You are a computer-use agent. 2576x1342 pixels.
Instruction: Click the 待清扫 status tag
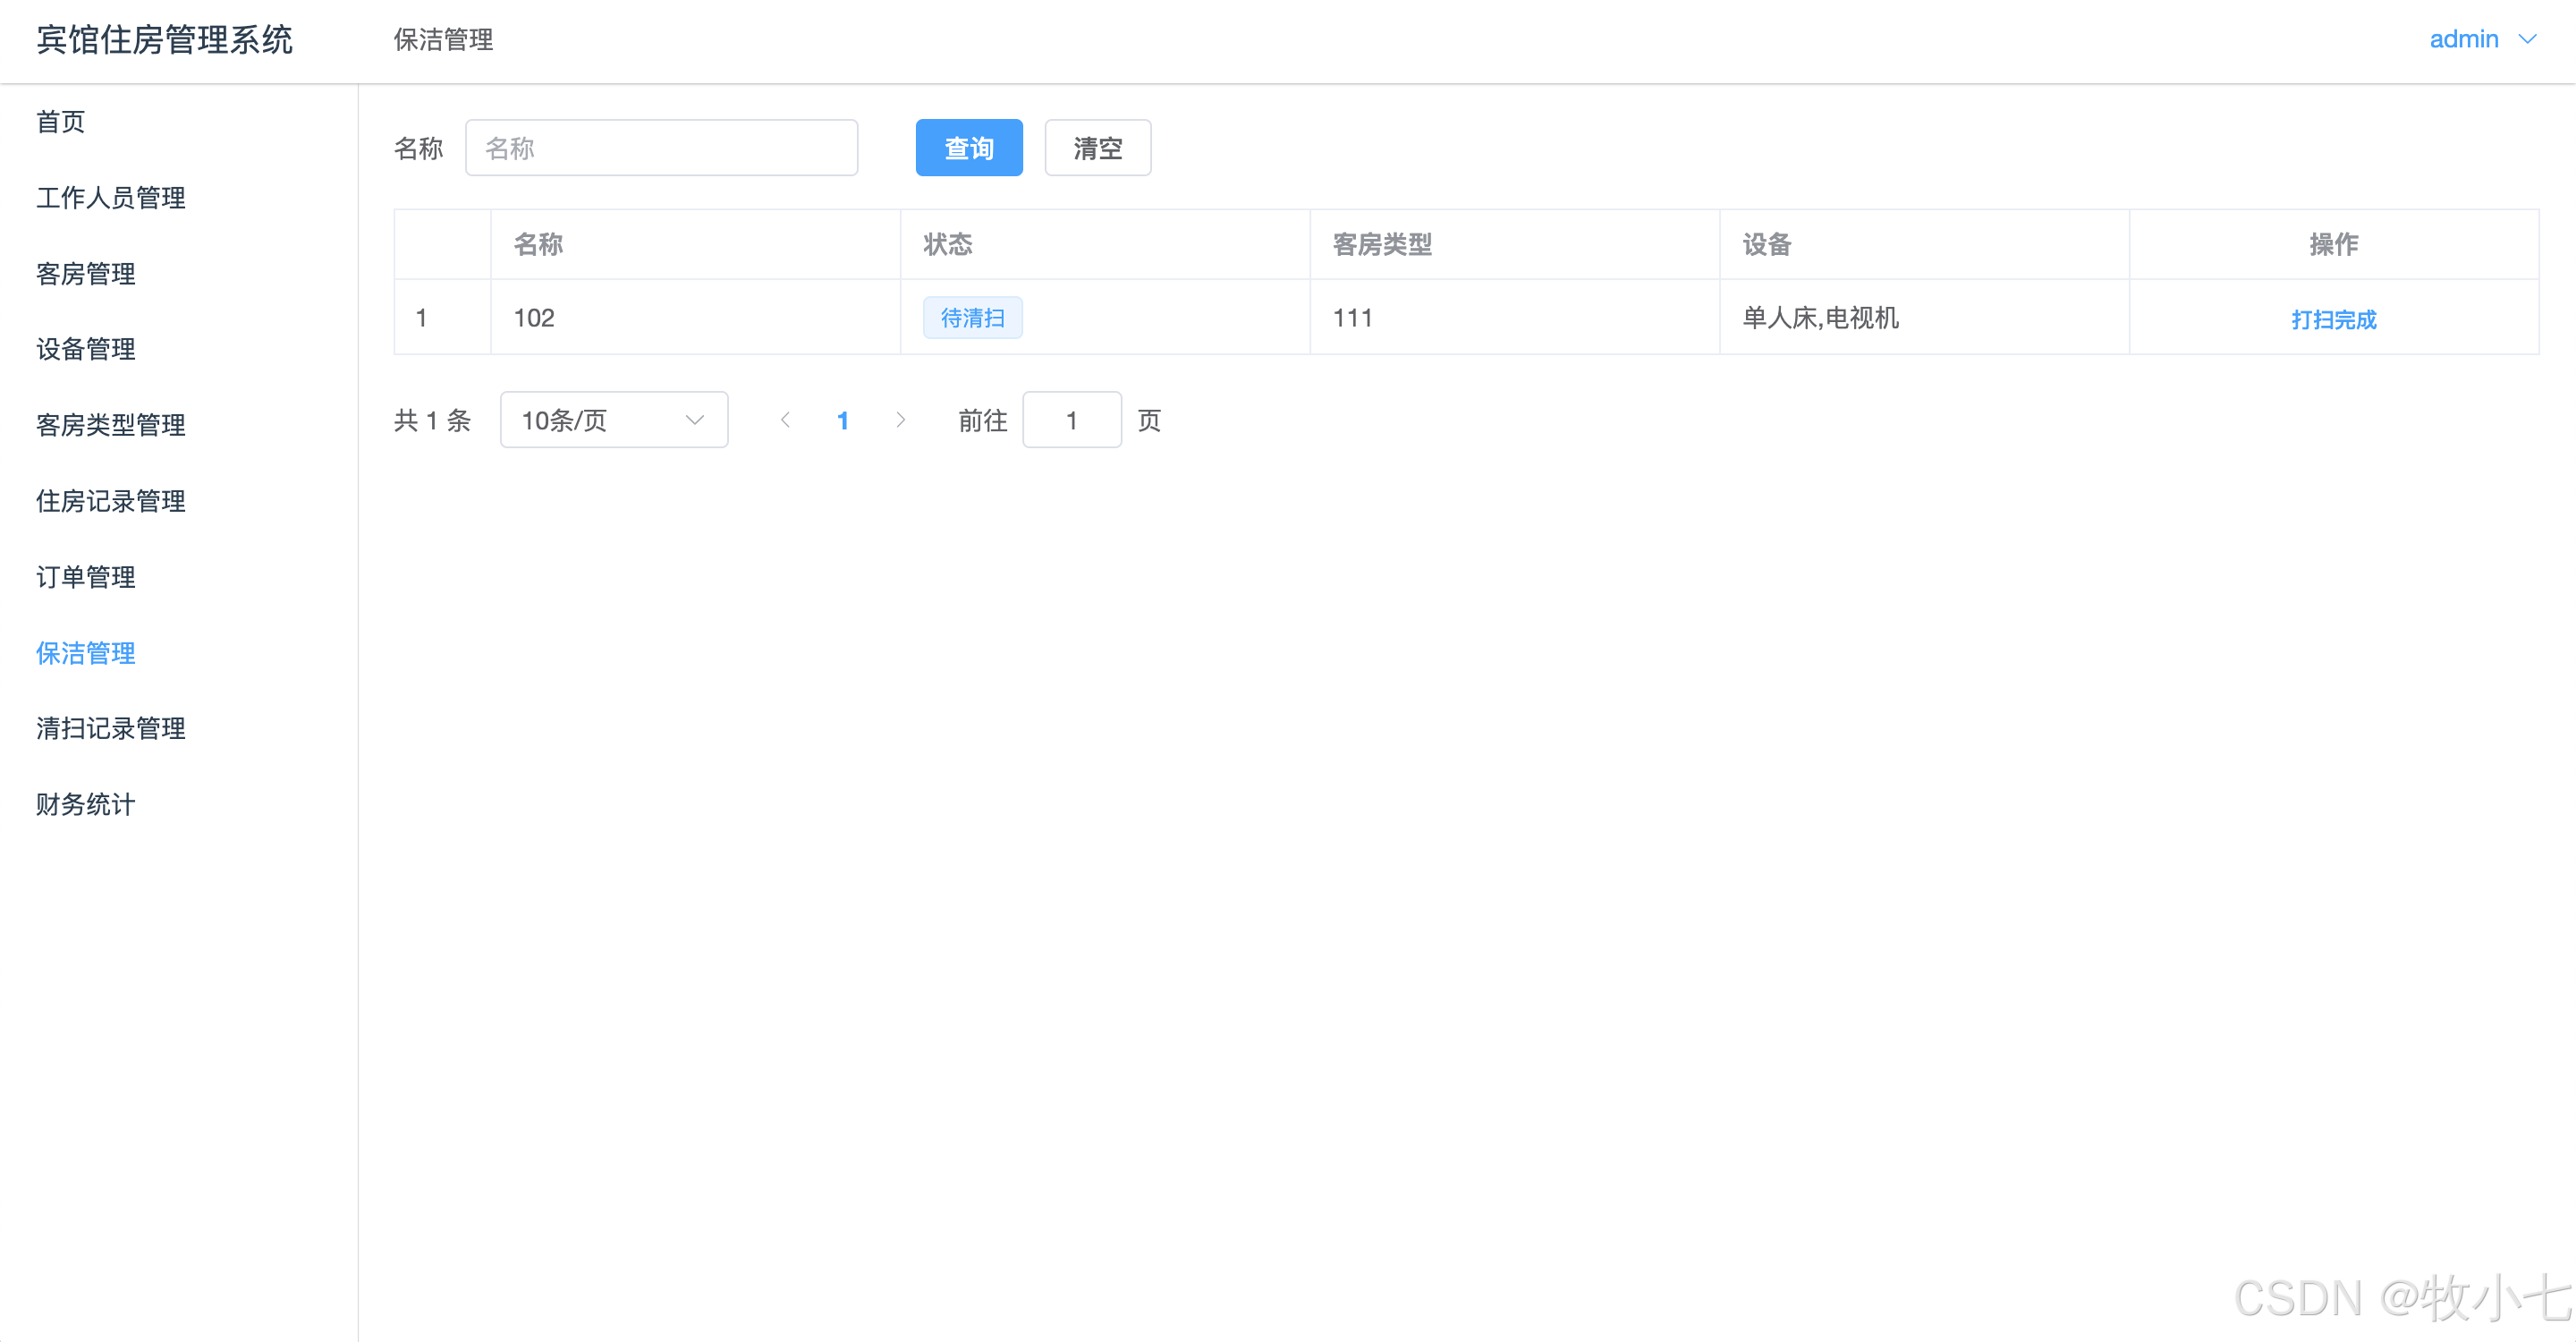972,318
